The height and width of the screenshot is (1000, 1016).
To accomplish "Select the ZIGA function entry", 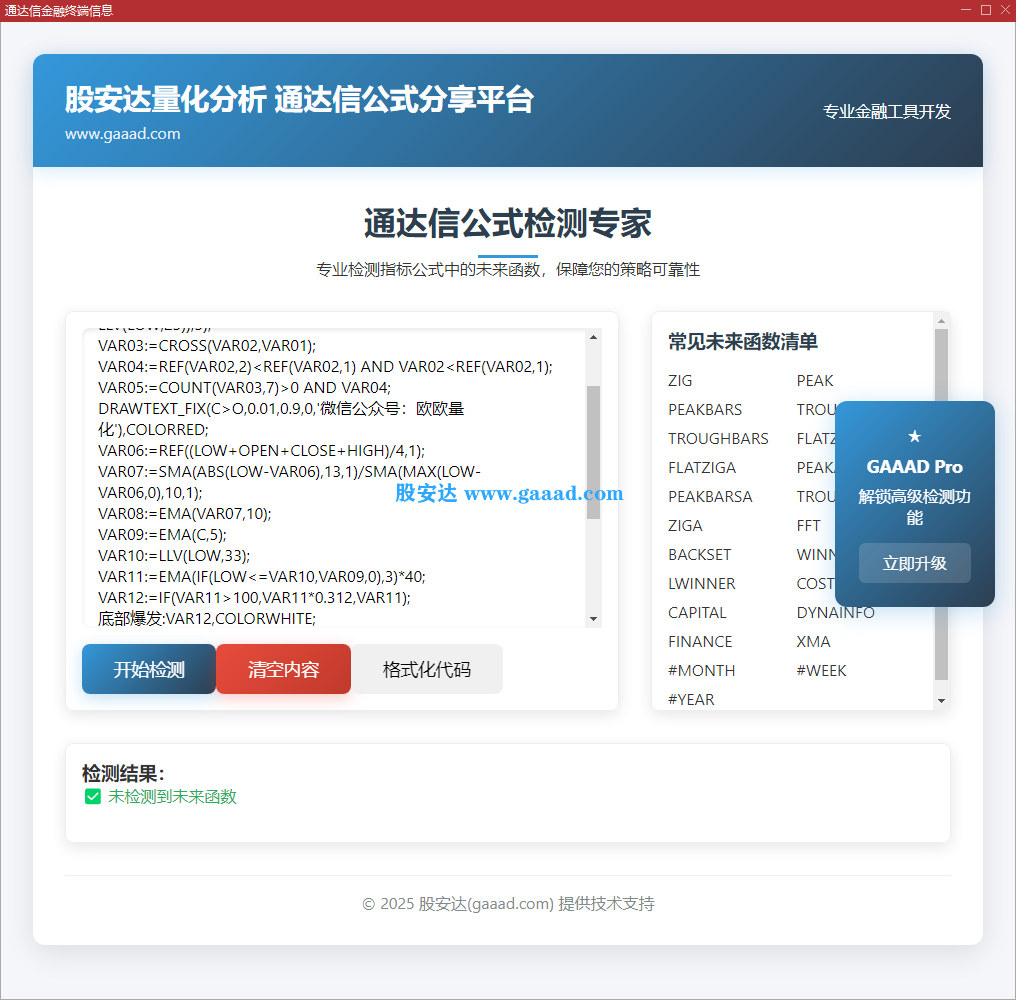I will (685, 526).
